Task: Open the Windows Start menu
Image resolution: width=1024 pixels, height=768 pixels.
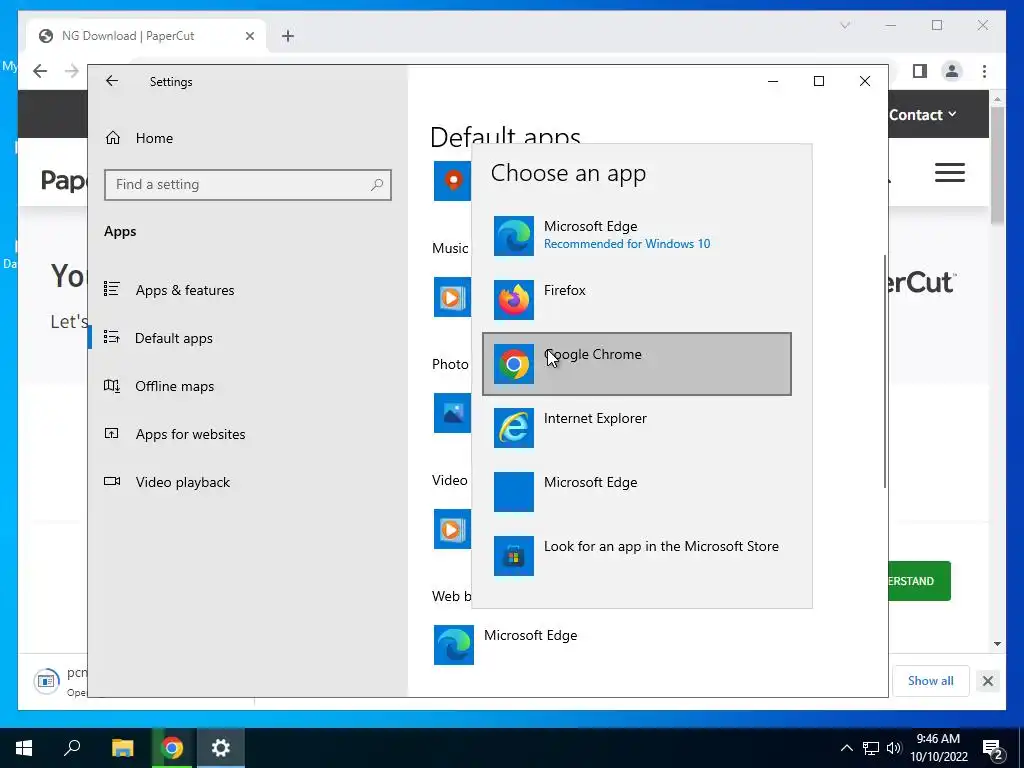Action: (x=24, y=748)
